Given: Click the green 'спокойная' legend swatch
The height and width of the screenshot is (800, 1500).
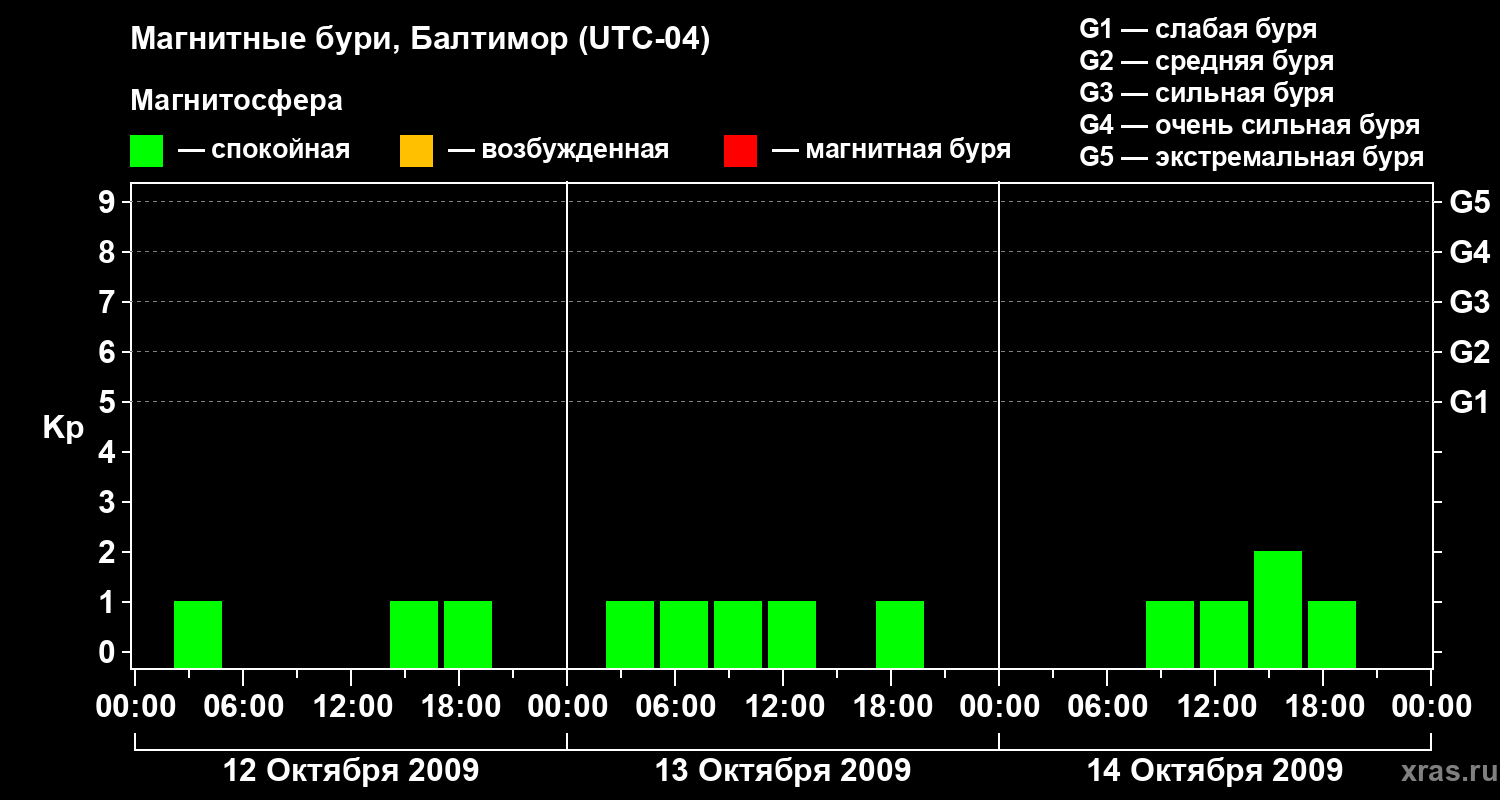Looking at the screenshot, I should pos(146,150).
